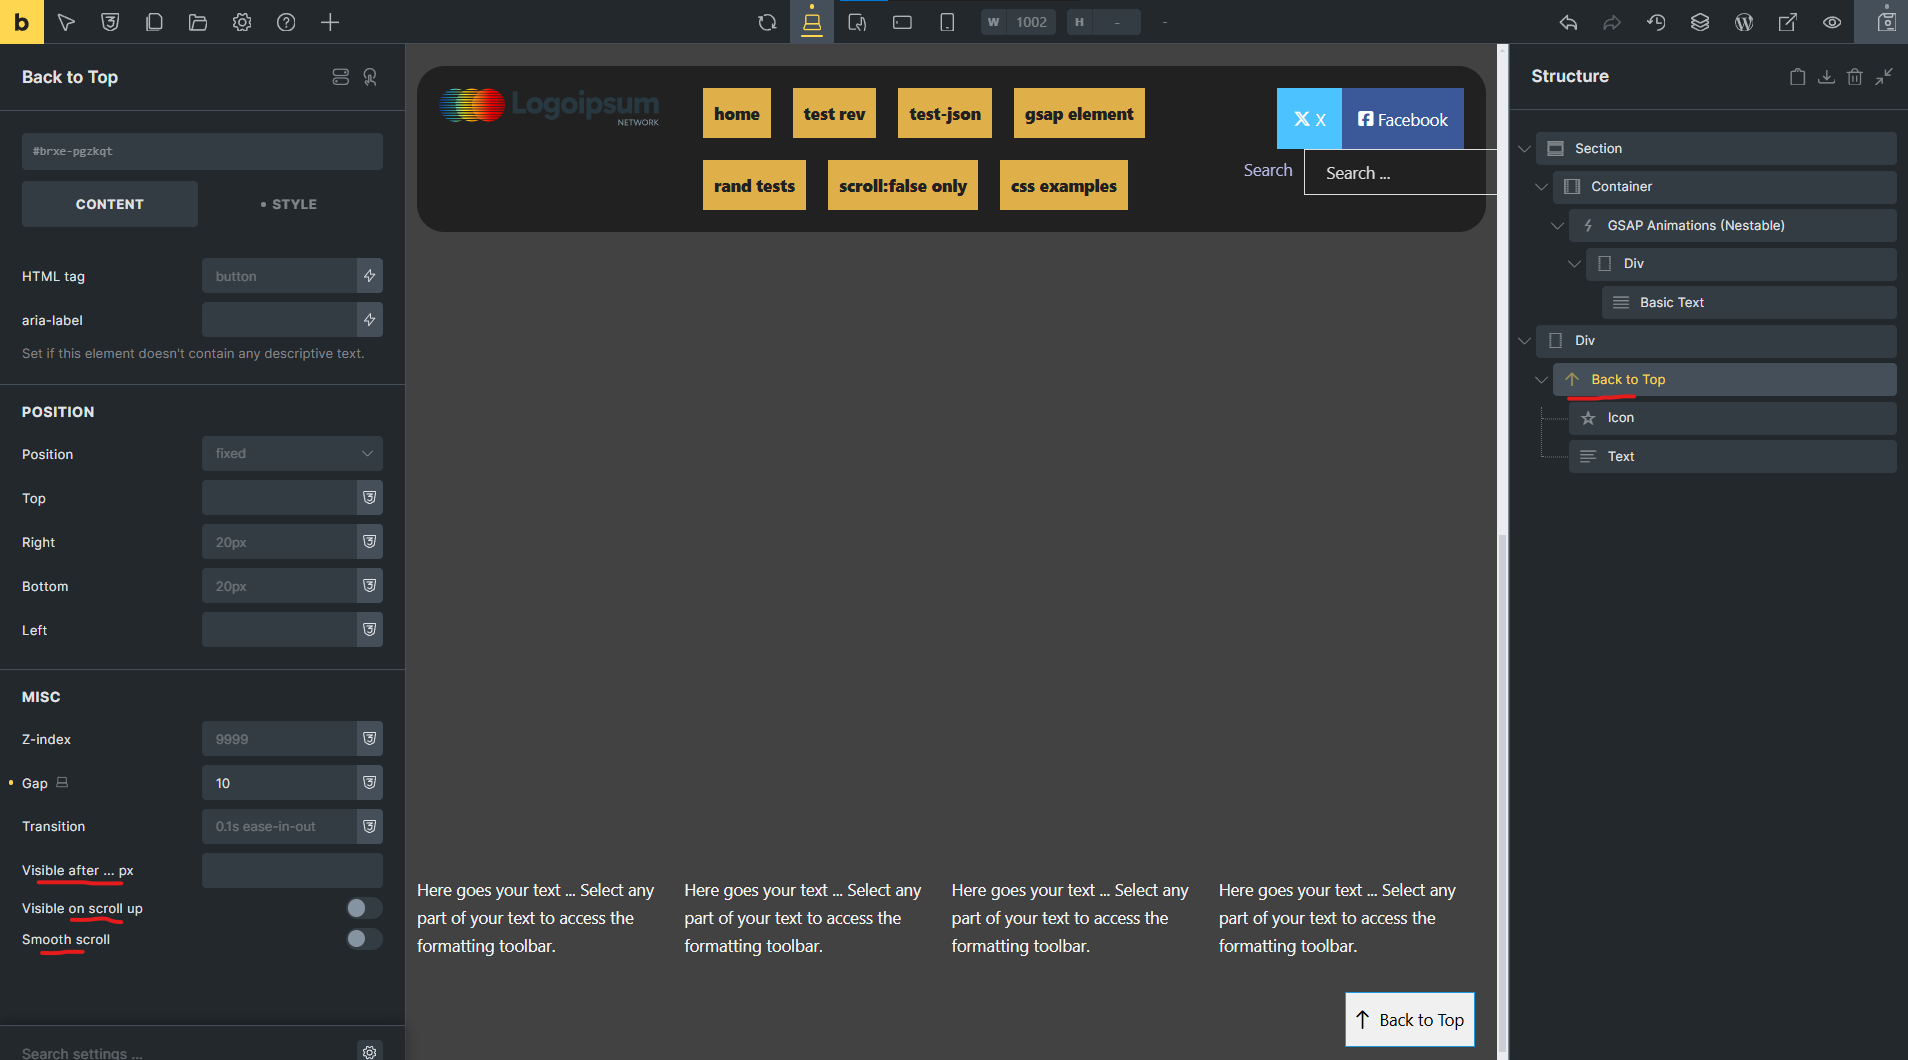1908x1060 pixels.
Task: Turn on the Smooth scroll toggle
Action: point(364,939)
